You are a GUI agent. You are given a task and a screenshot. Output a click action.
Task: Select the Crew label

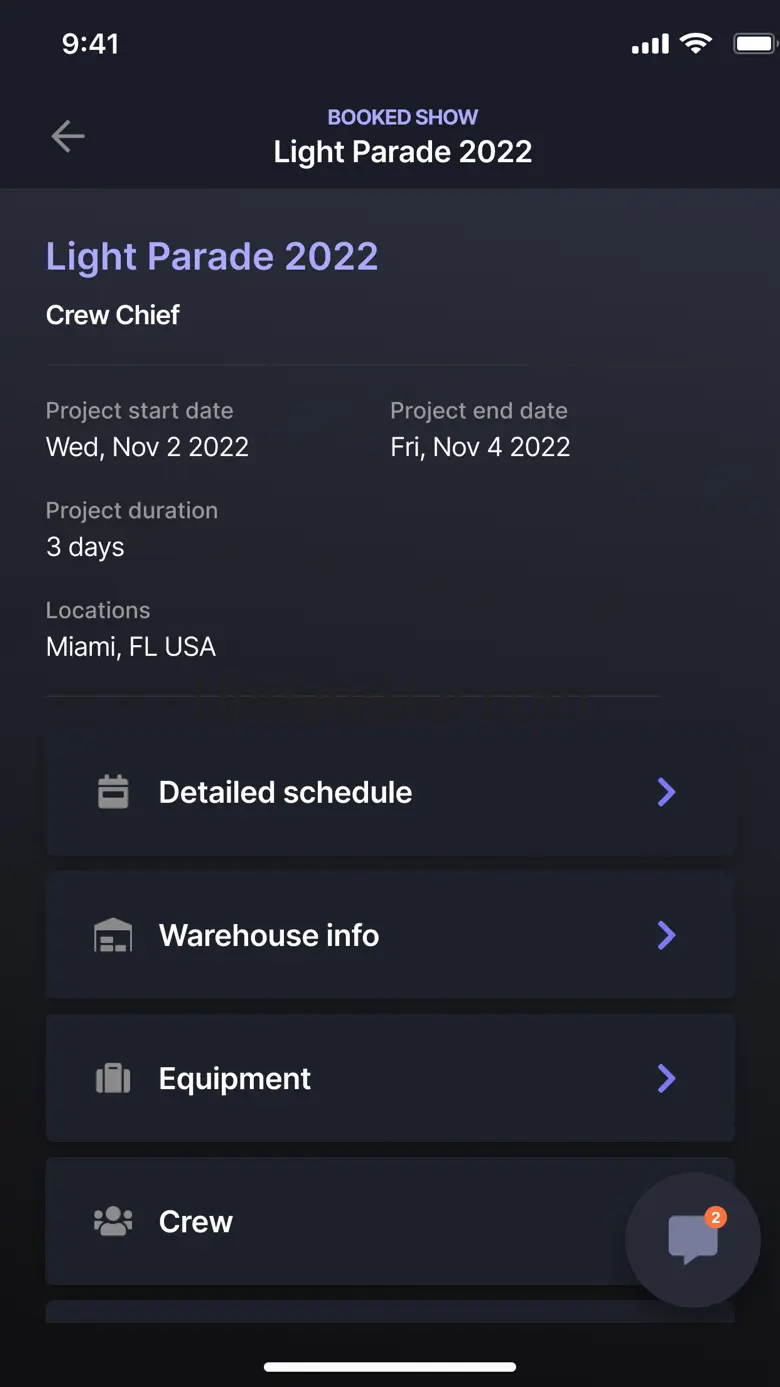pyautogui.click(x=196, y=1221)
